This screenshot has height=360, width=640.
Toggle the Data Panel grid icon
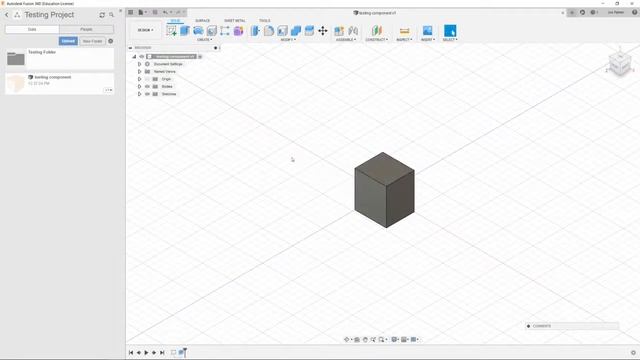(131, 12)
